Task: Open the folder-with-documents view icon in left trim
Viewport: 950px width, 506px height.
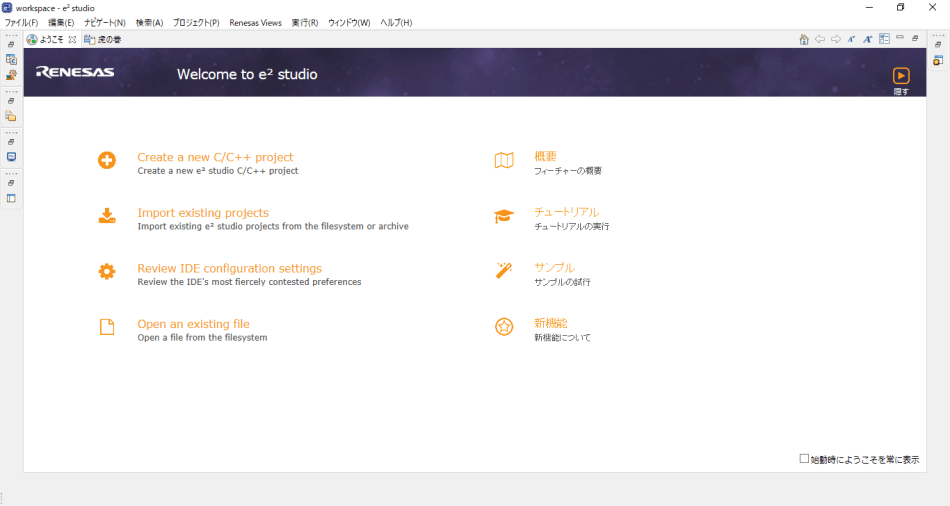Action: [11, 116]
